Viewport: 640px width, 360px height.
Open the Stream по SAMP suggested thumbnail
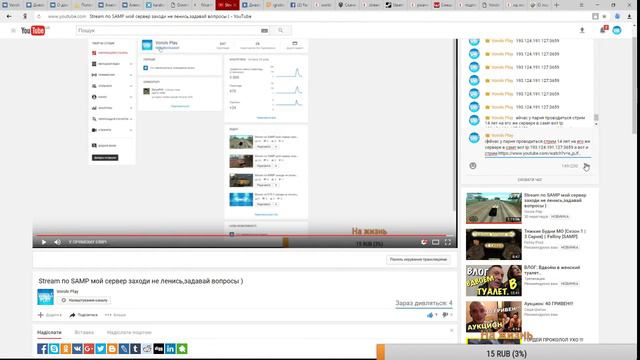click(494, 208)
